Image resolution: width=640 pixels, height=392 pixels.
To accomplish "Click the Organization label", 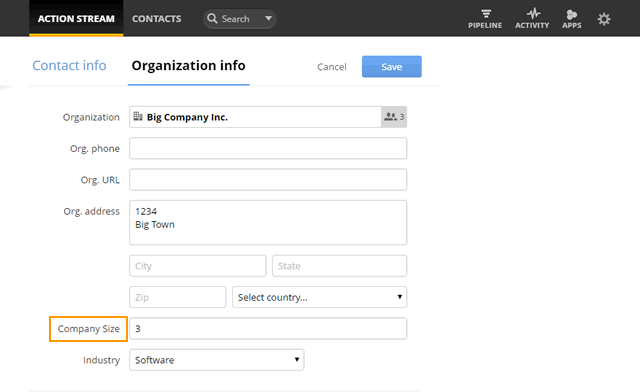I will click(91, 117).
